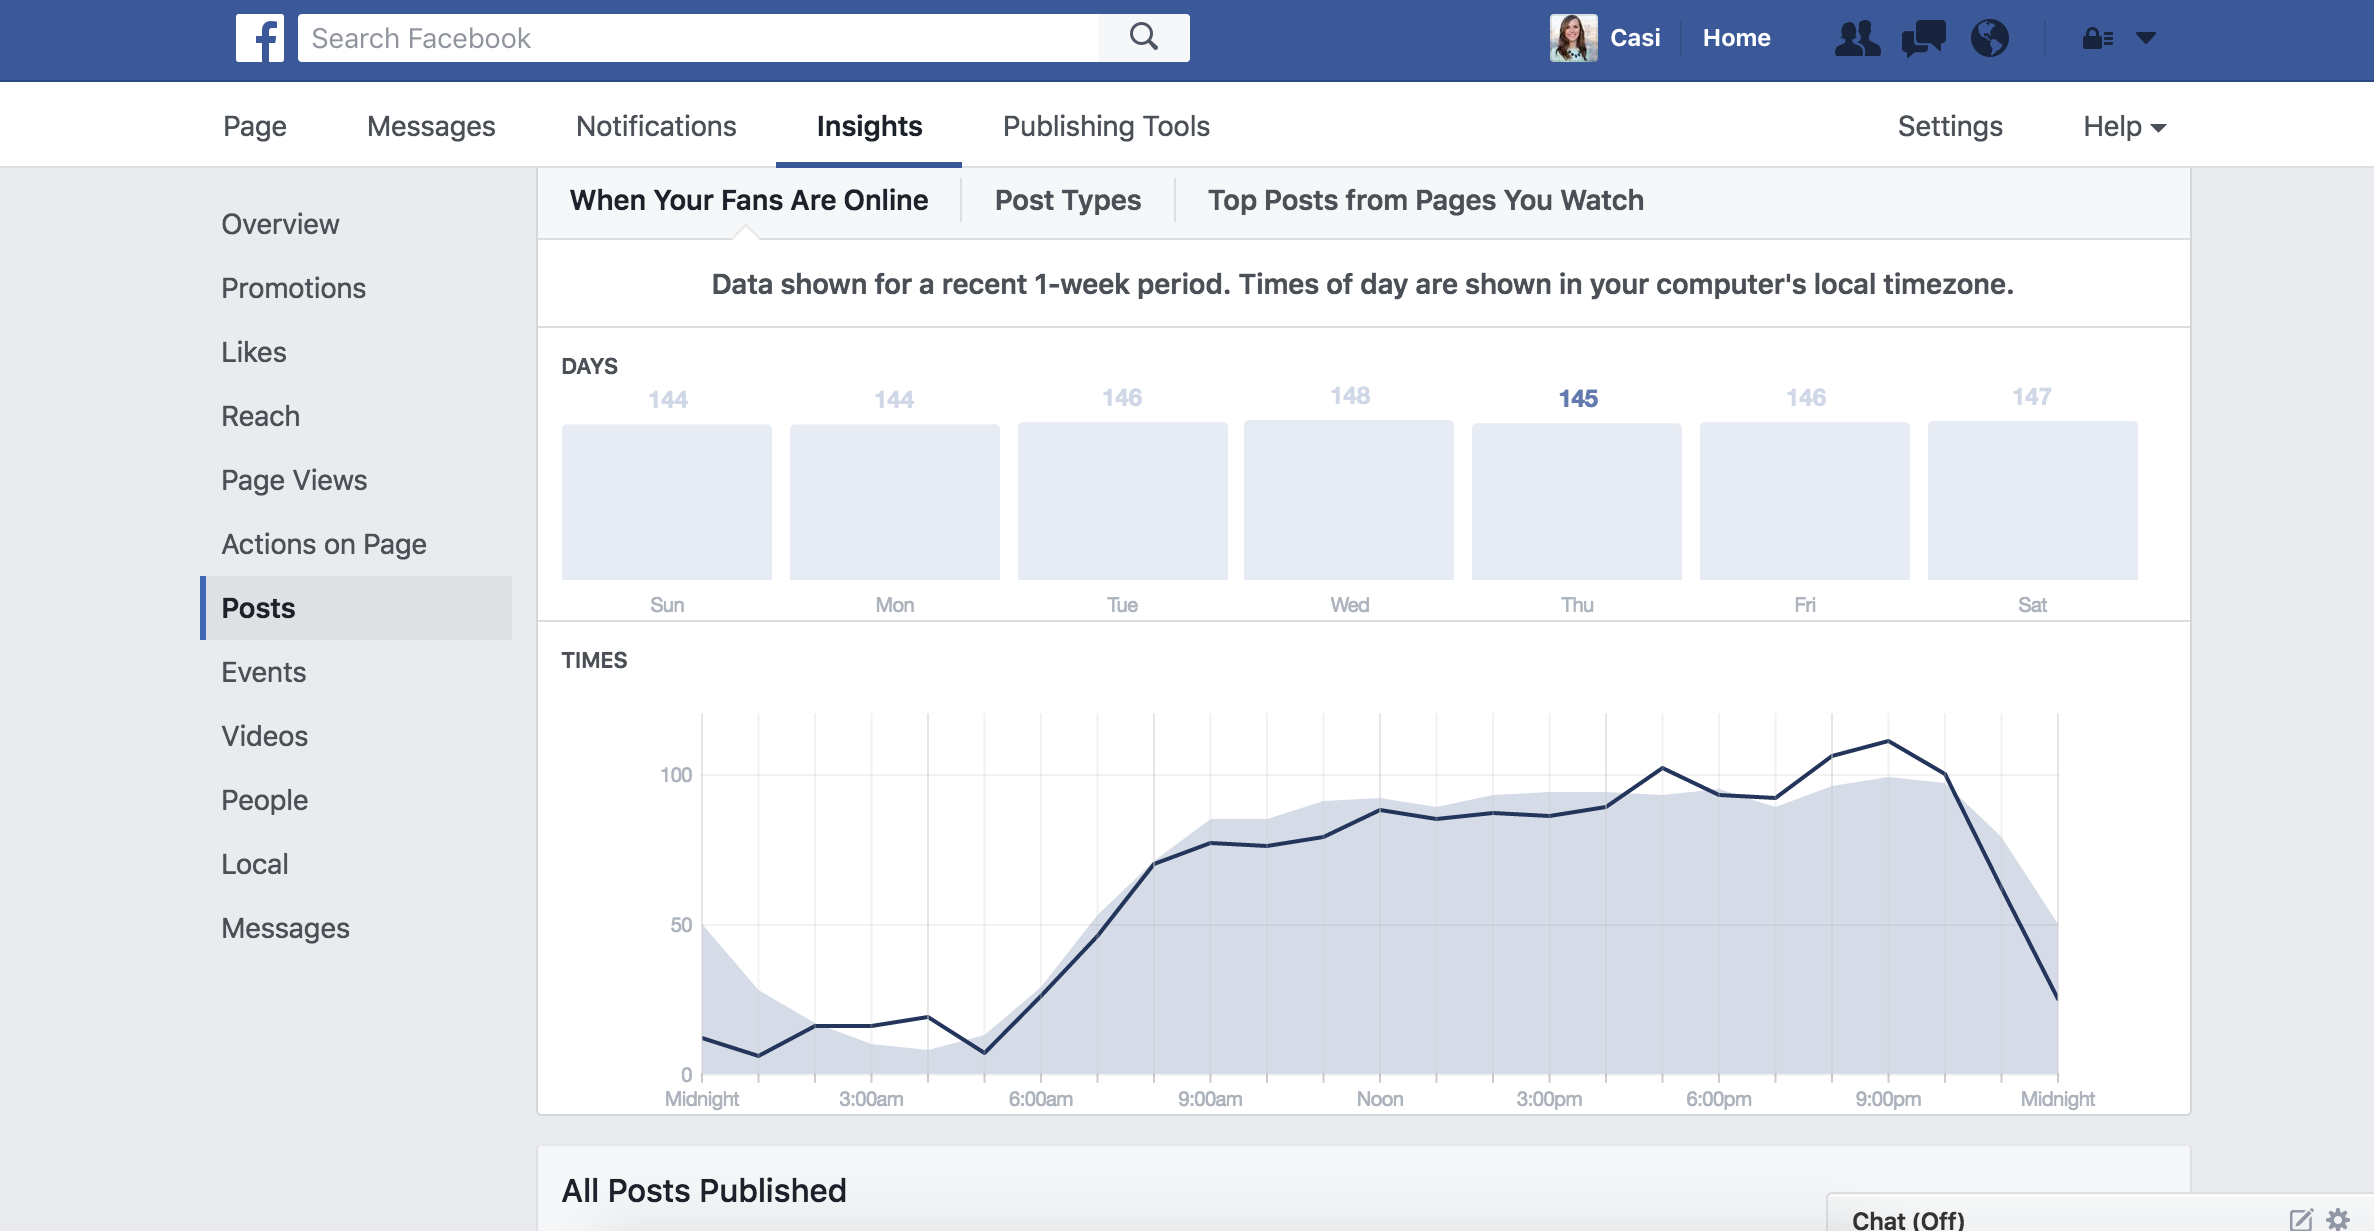Click the chat compose message icon
This screenshot has height=1231, width=2374.
click(x=2300, y=1219)
